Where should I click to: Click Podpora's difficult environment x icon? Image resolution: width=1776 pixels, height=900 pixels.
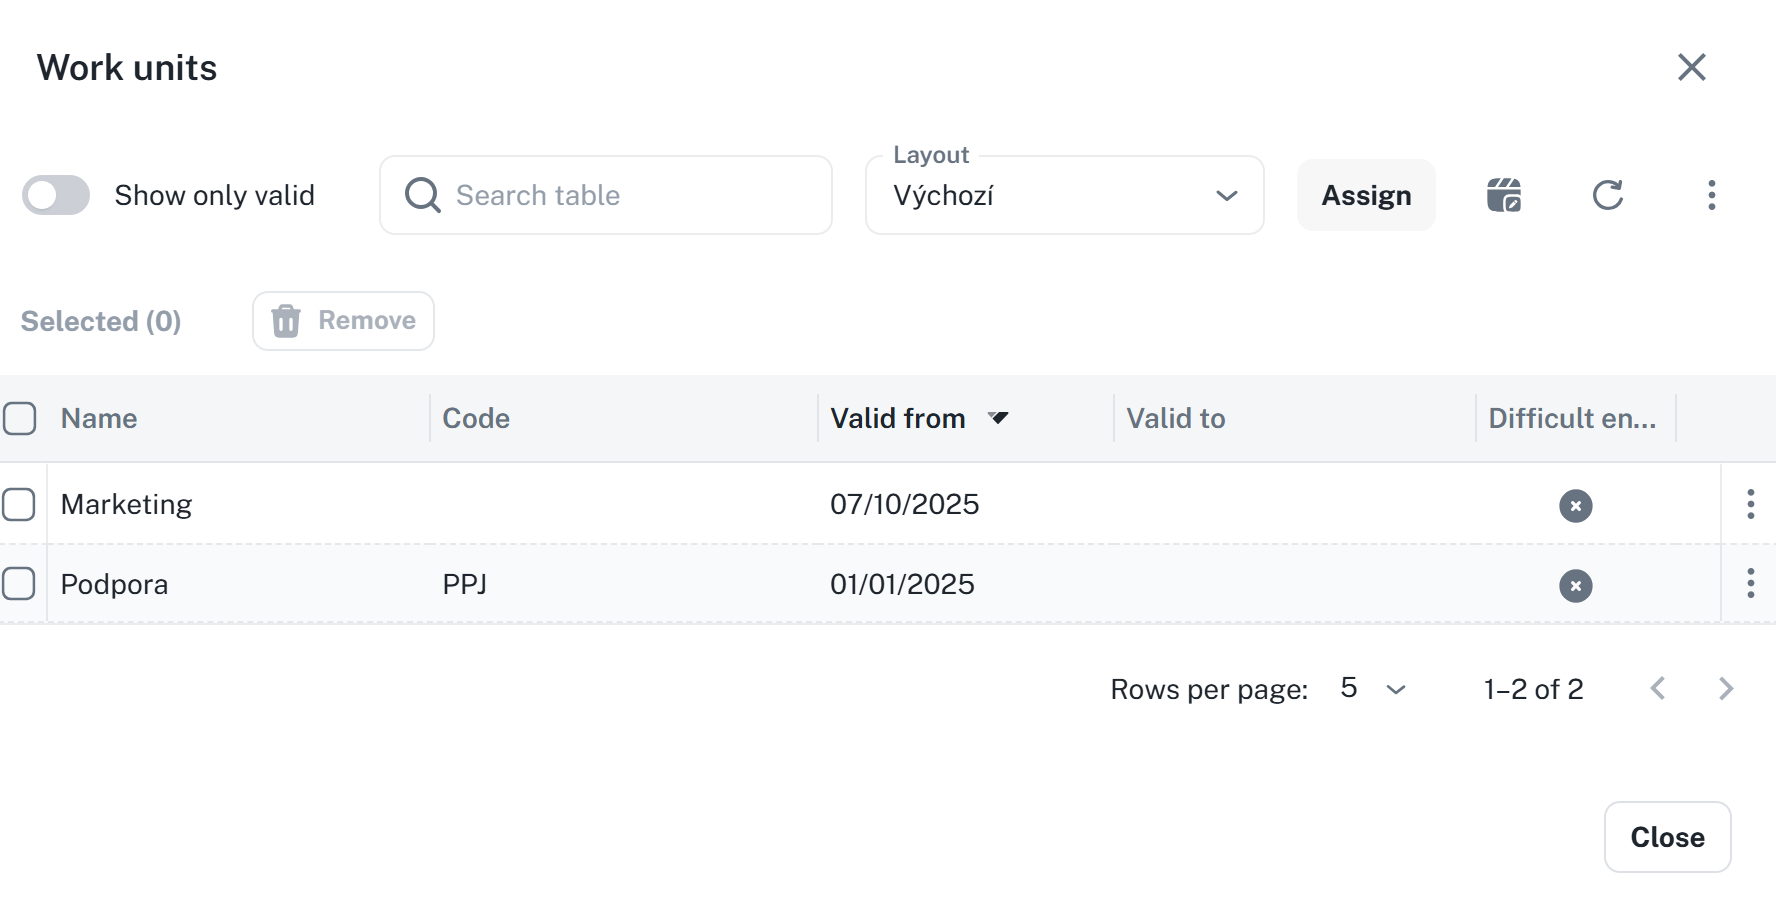[x=1575, y=586]
